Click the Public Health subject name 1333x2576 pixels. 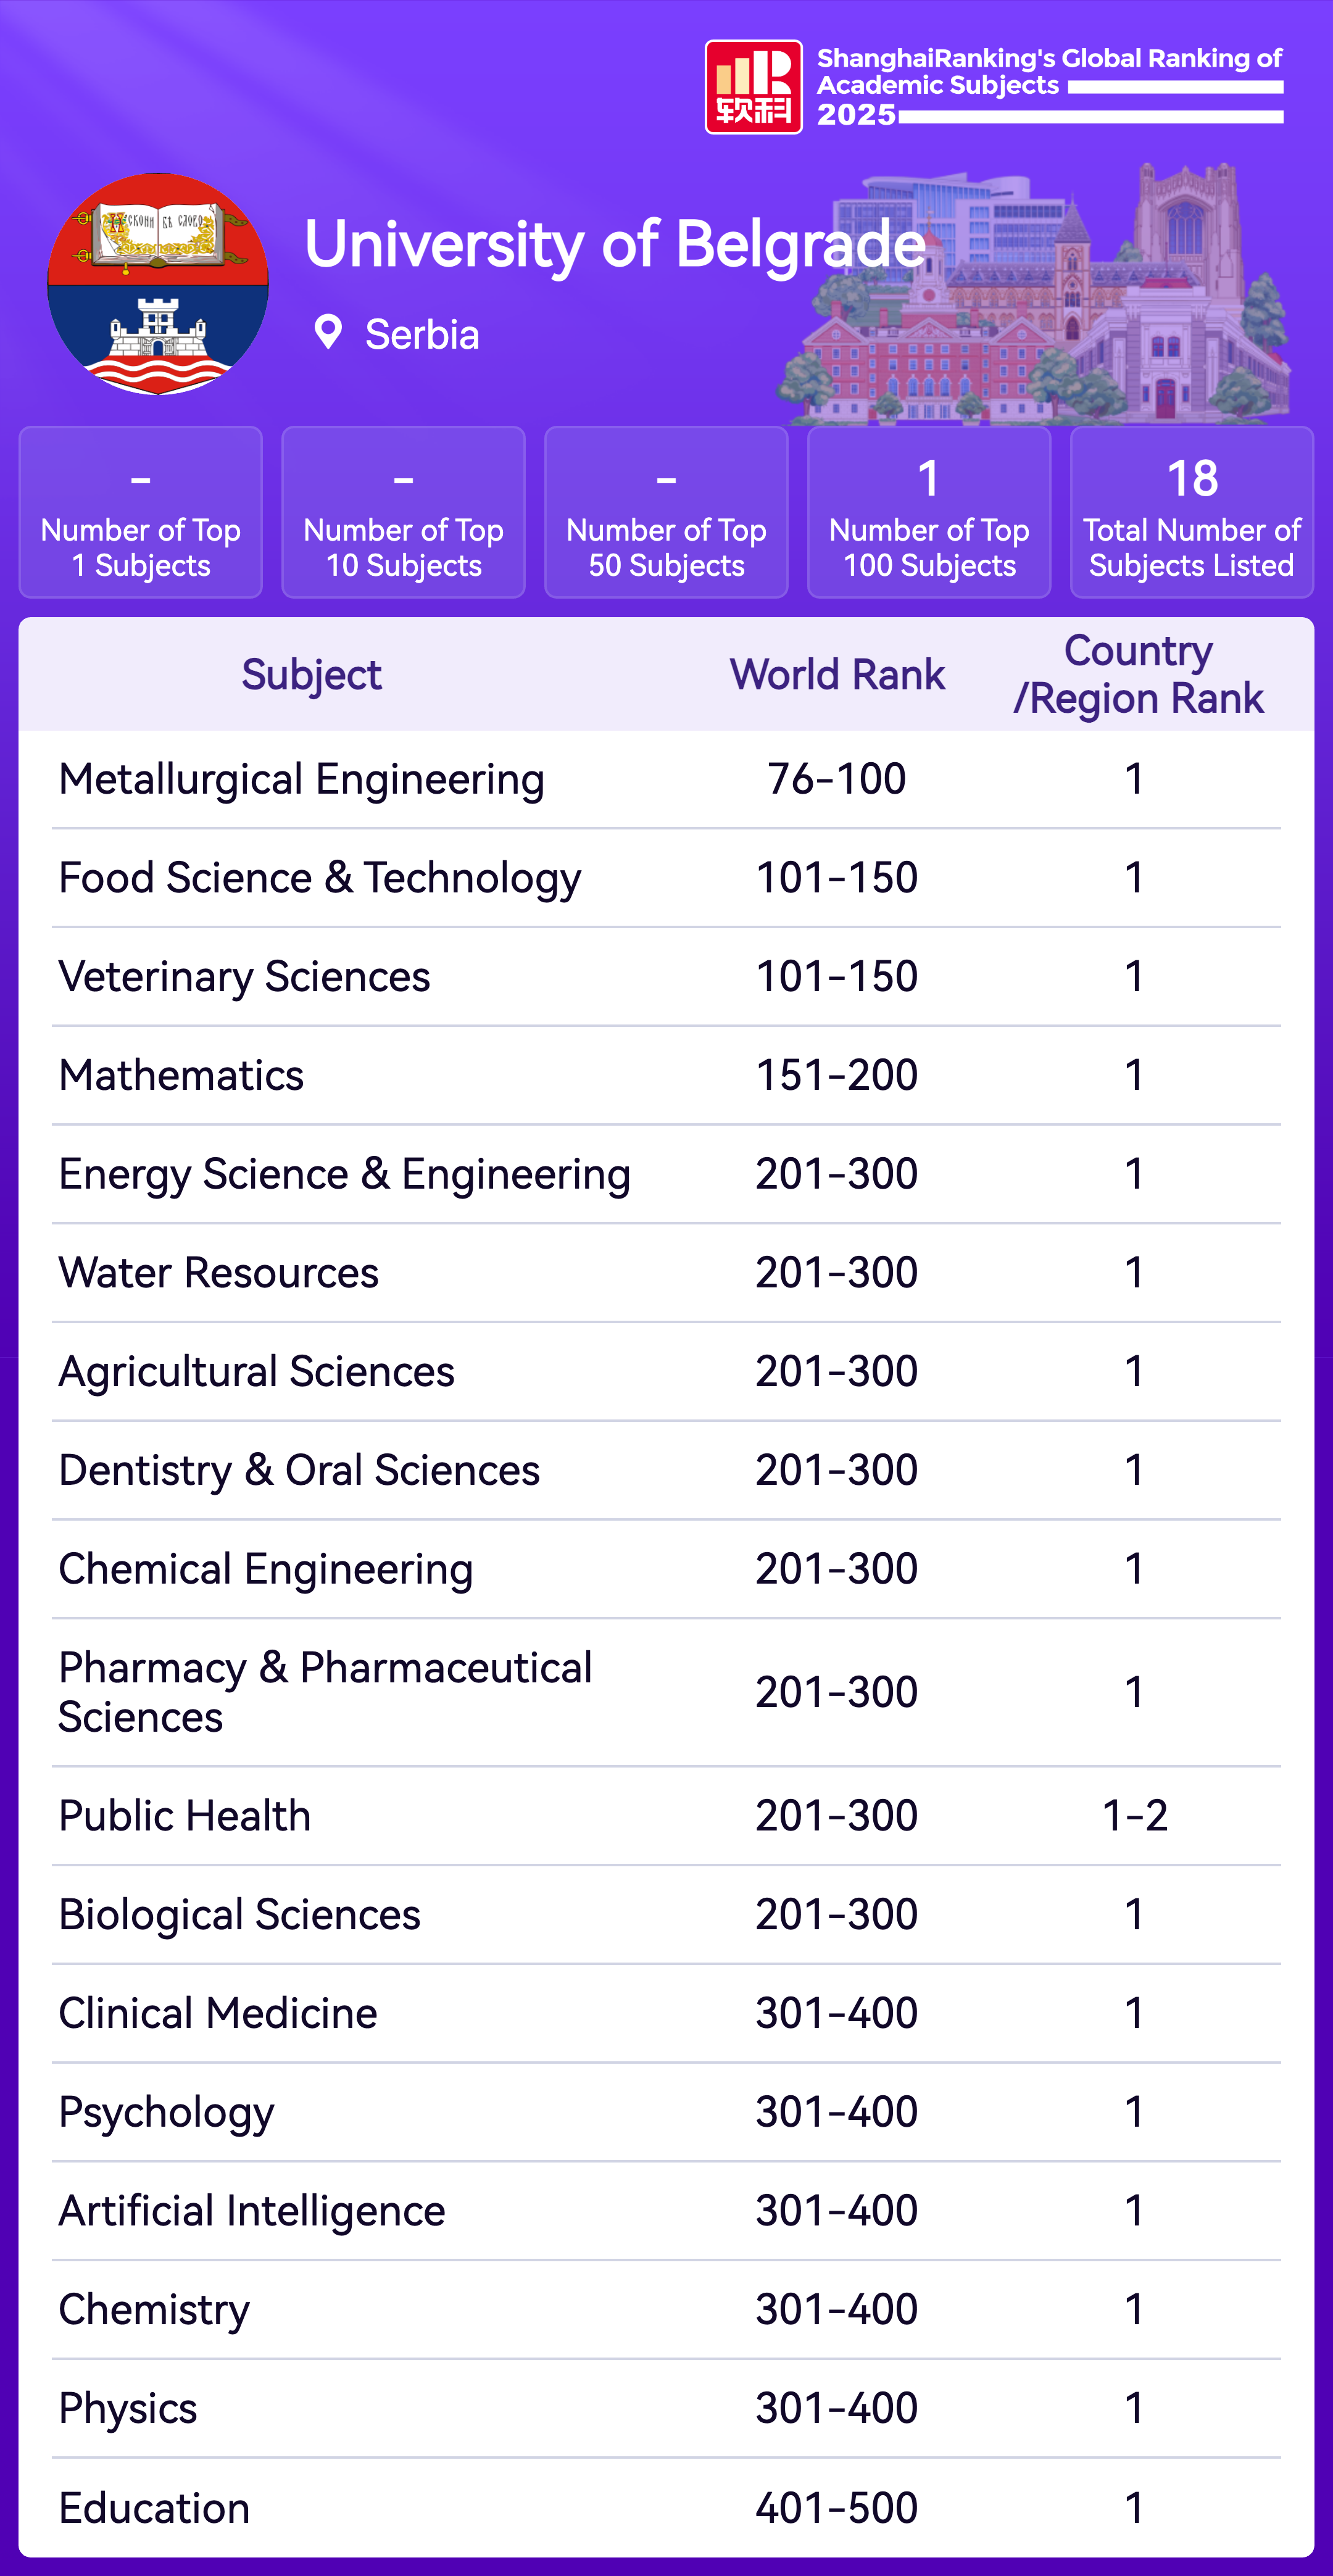coord(185,1816)
